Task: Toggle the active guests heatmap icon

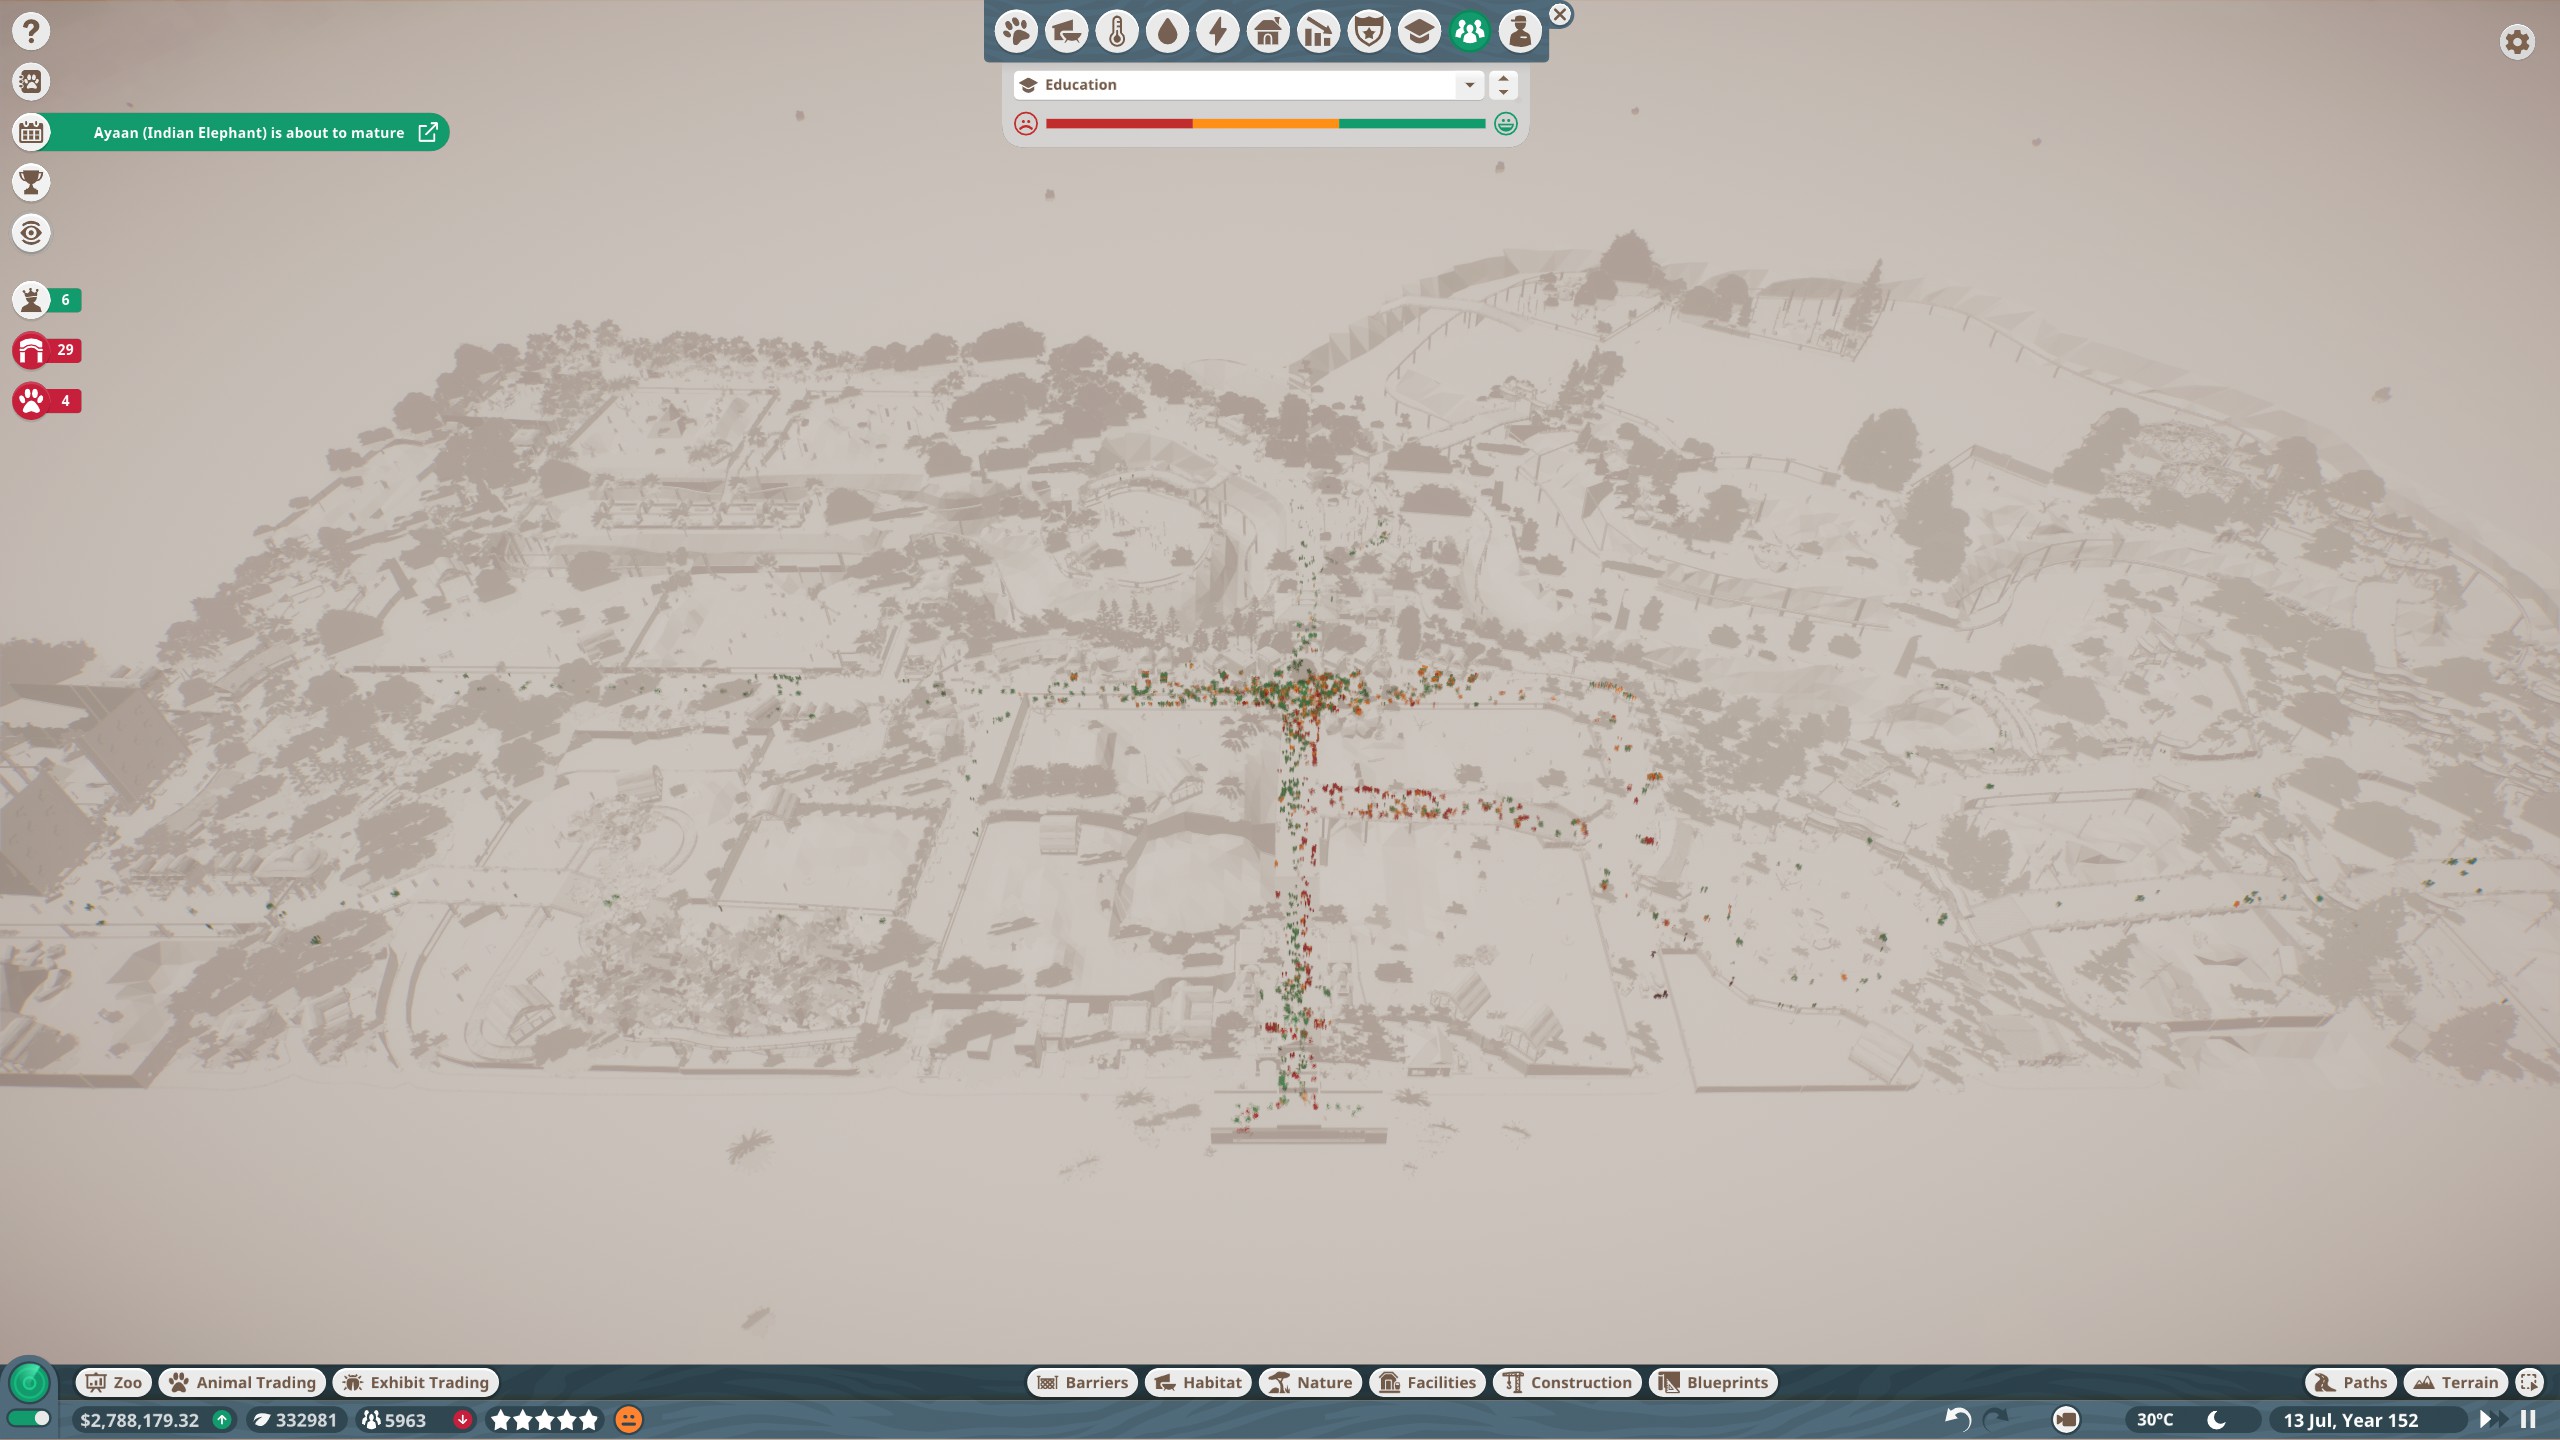Action: tap(1469, 31)
